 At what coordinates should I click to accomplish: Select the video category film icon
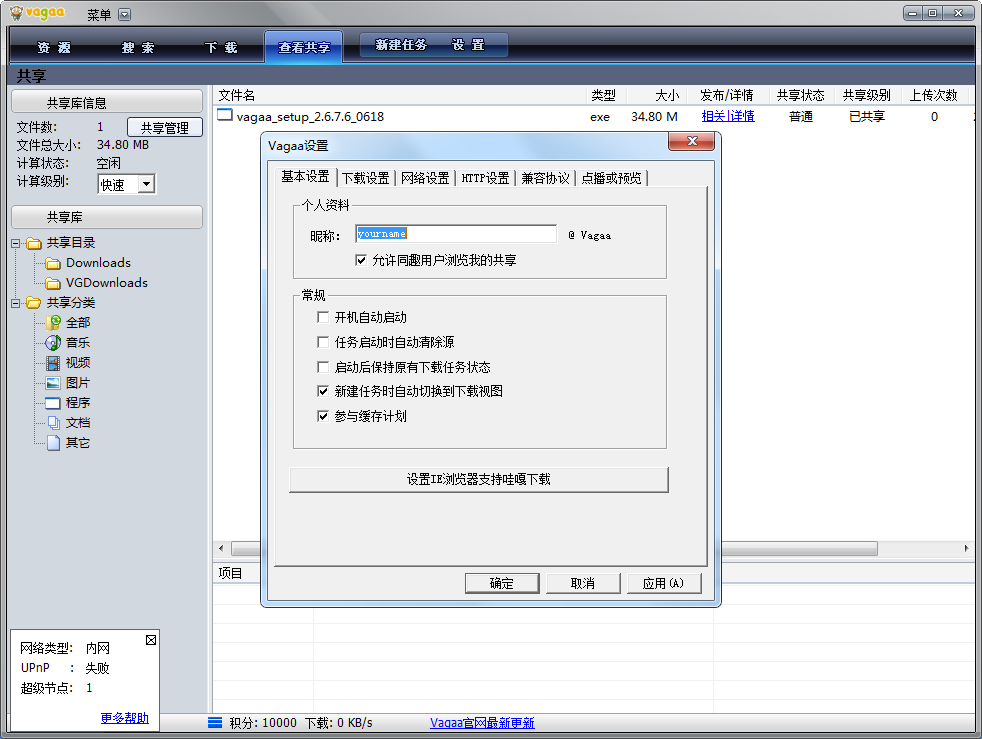pos(53,363)
